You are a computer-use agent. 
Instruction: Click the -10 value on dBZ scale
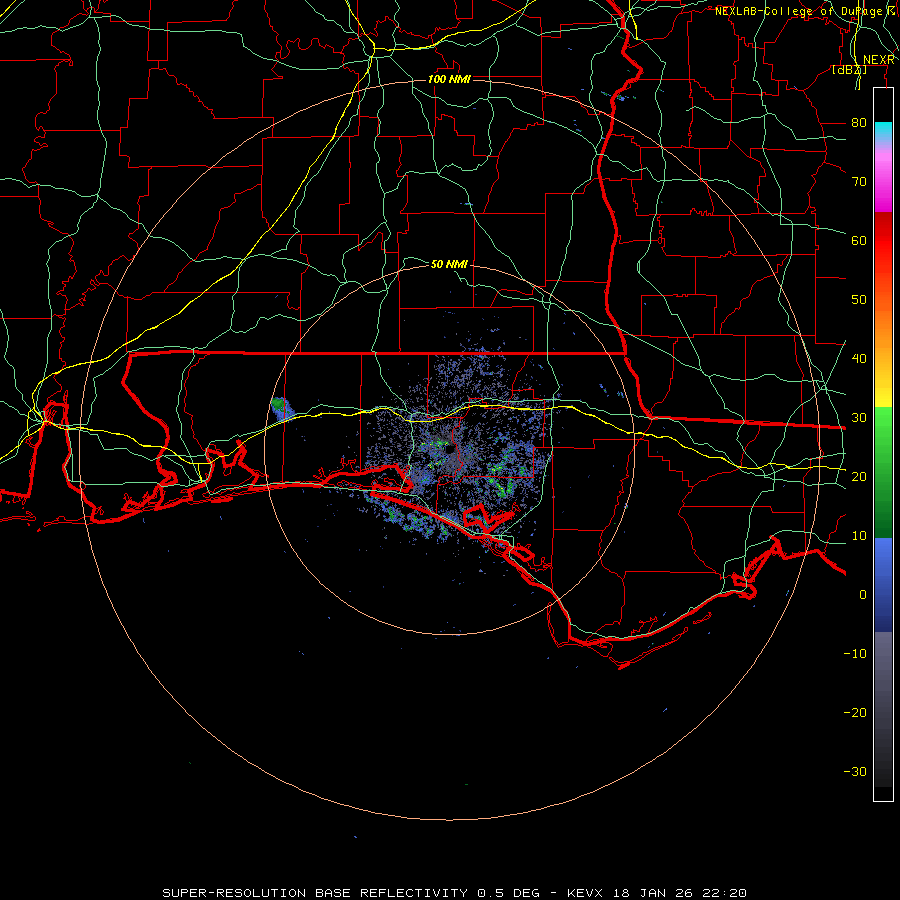pyautogui.click(x=855, y=653)
